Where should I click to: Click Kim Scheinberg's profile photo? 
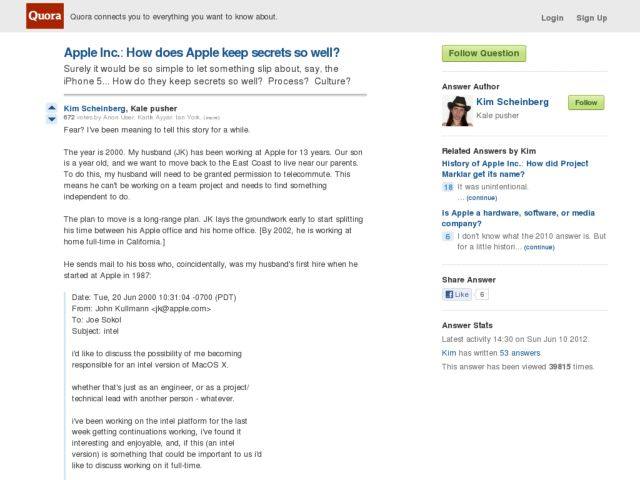[x=457, y=110]
